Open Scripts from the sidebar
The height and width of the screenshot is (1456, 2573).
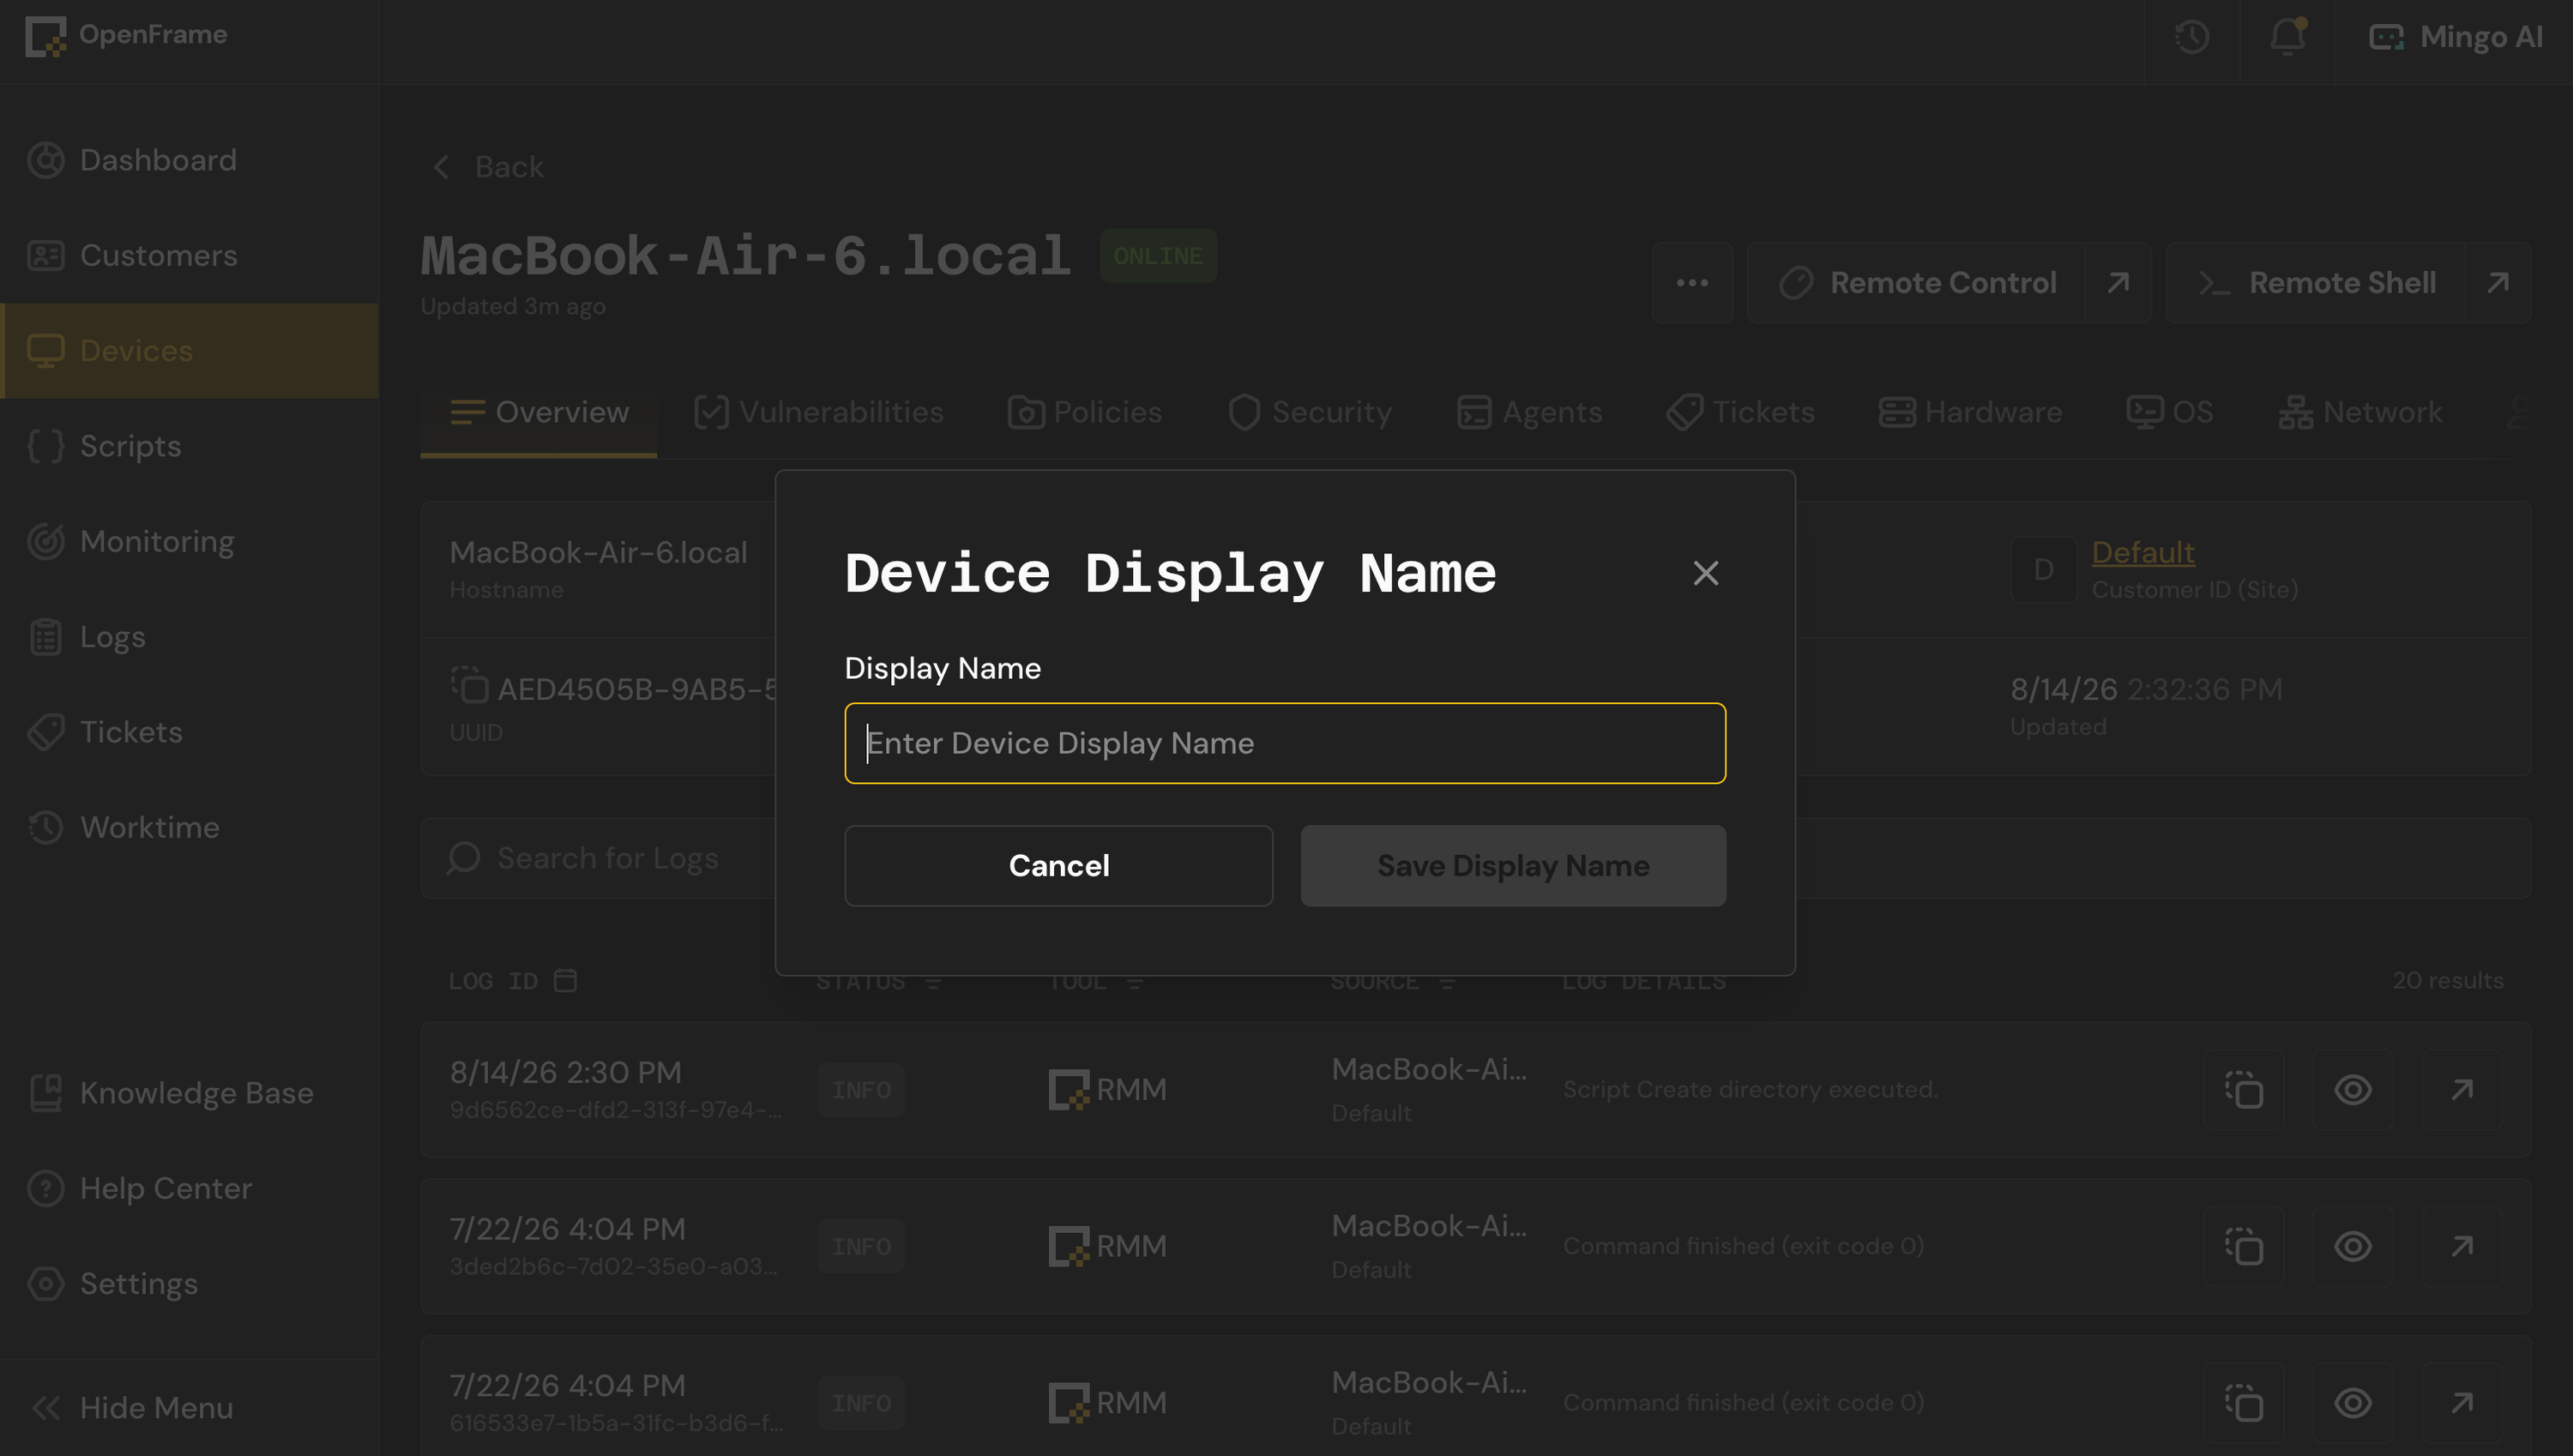(189, 446)
